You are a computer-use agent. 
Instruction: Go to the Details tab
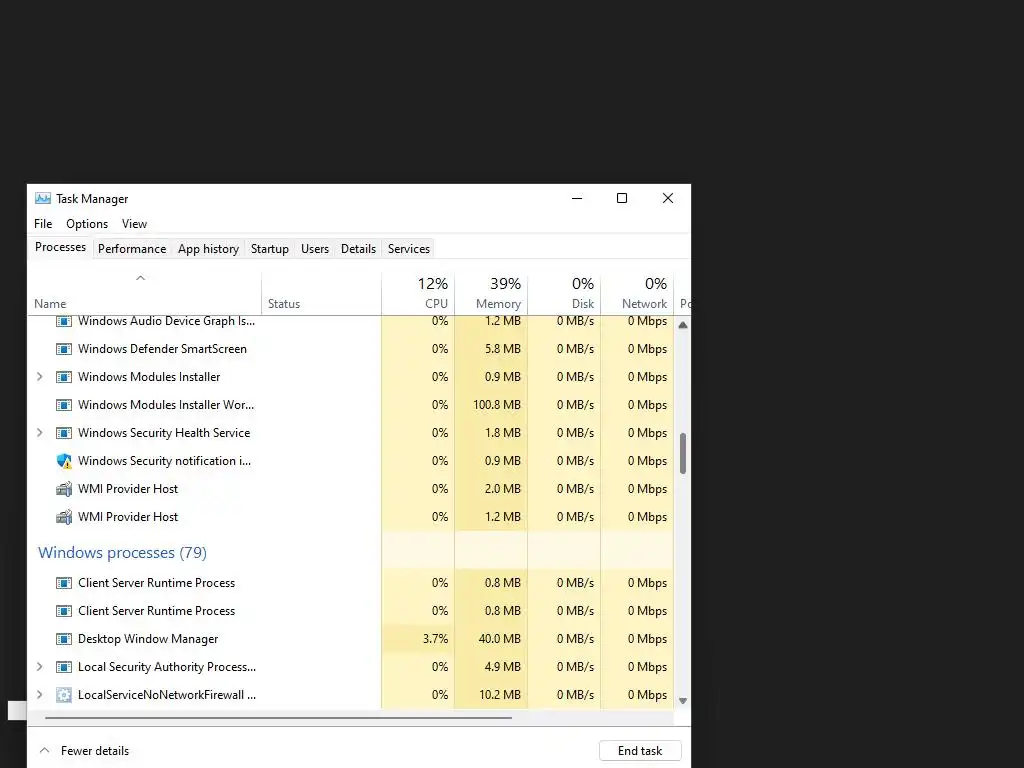359,249
